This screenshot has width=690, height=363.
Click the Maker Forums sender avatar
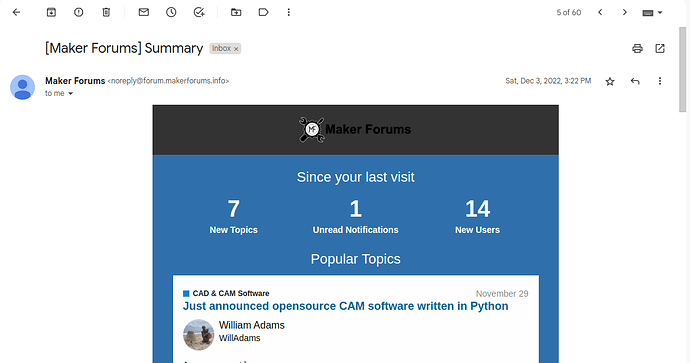click(x=22, y=87)
